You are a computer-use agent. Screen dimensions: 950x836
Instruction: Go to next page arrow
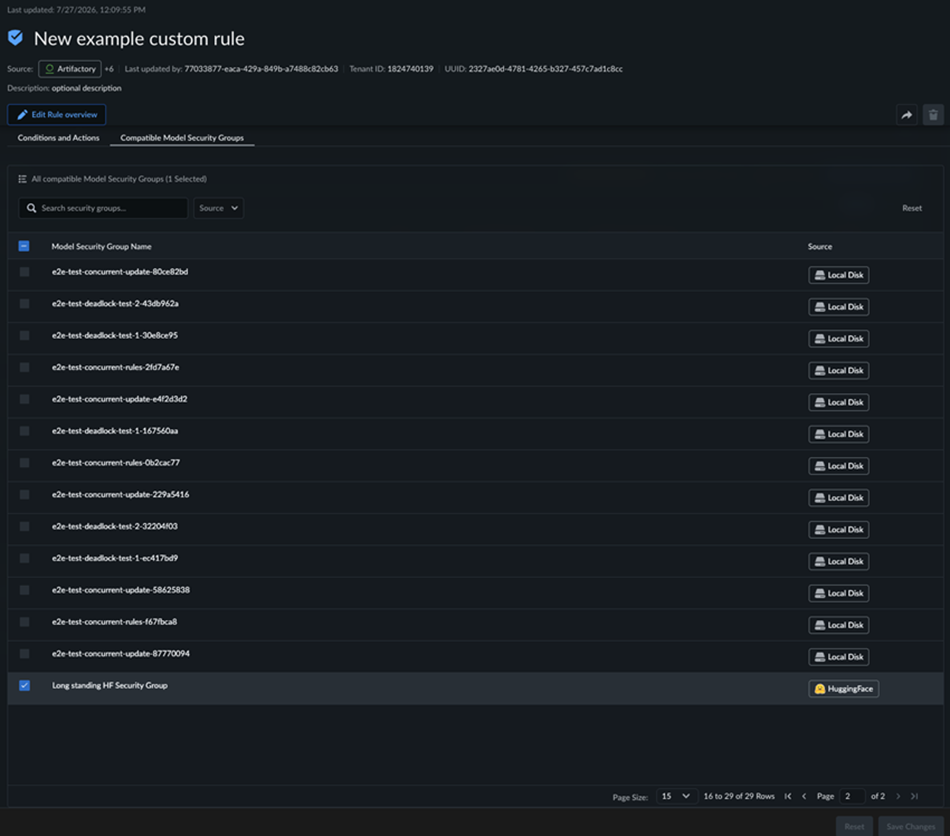coord(898,796)
